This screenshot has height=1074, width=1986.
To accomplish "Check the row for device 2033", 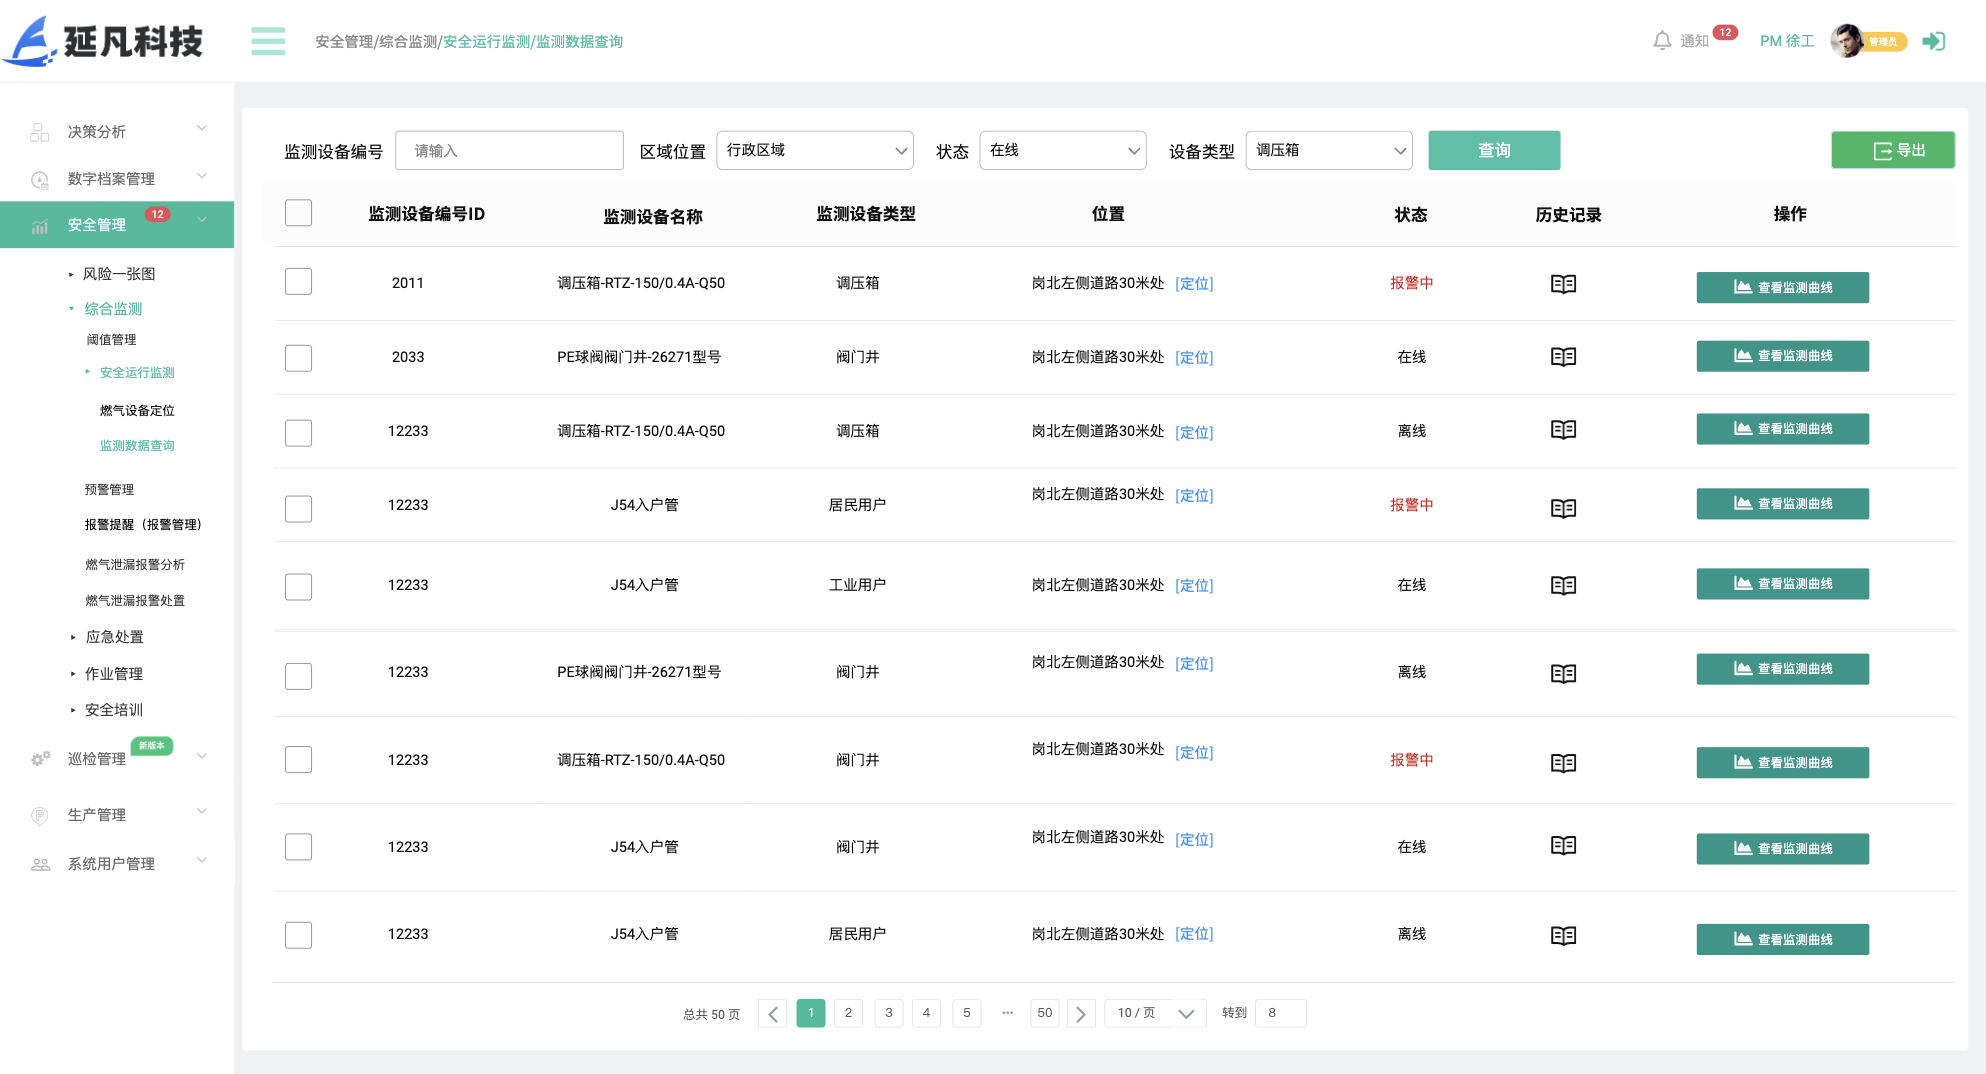I will [298, 358].
